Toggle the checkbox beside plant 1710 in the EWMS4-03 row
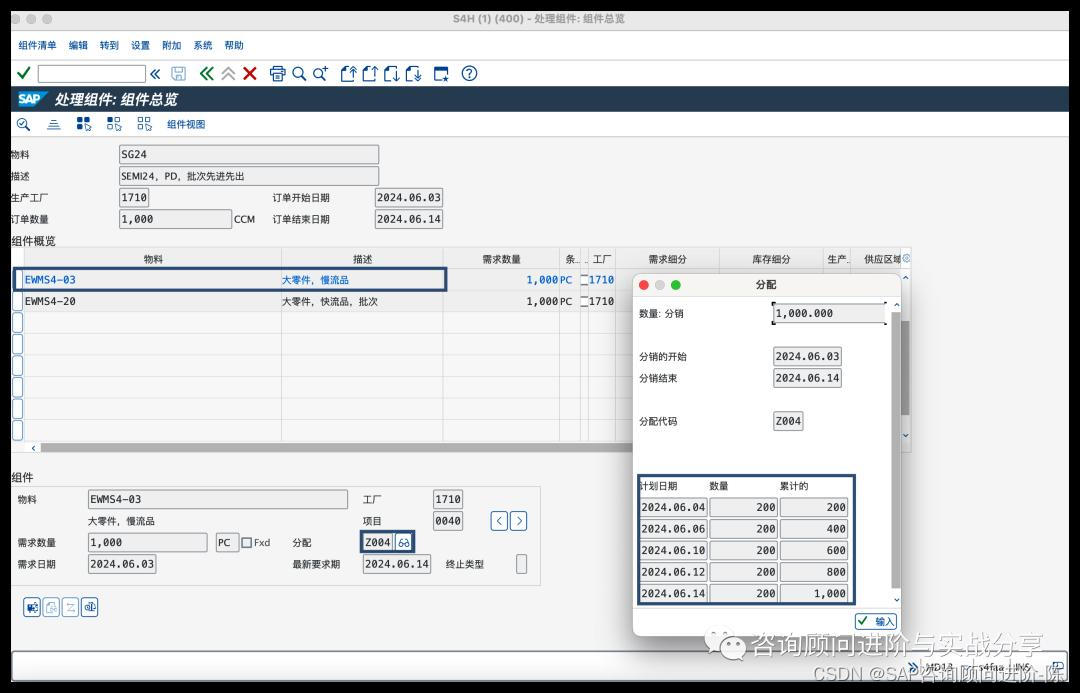 pyautogui.click(x=584, y=280)
